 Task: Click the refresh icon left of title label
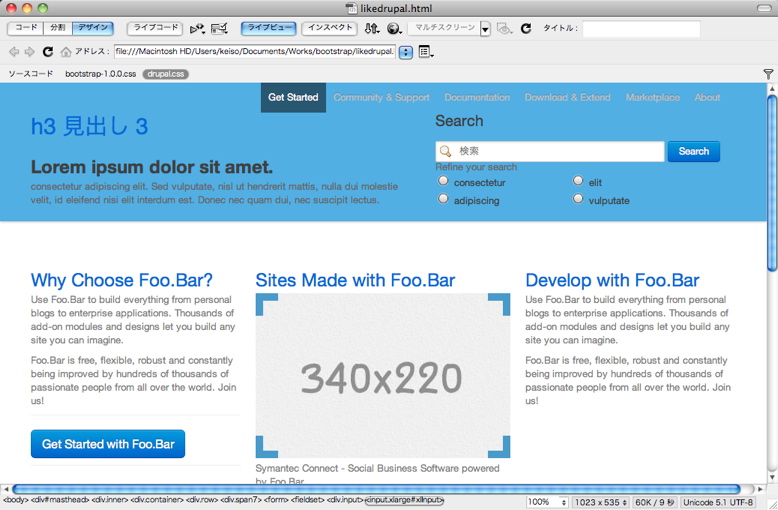526,29
